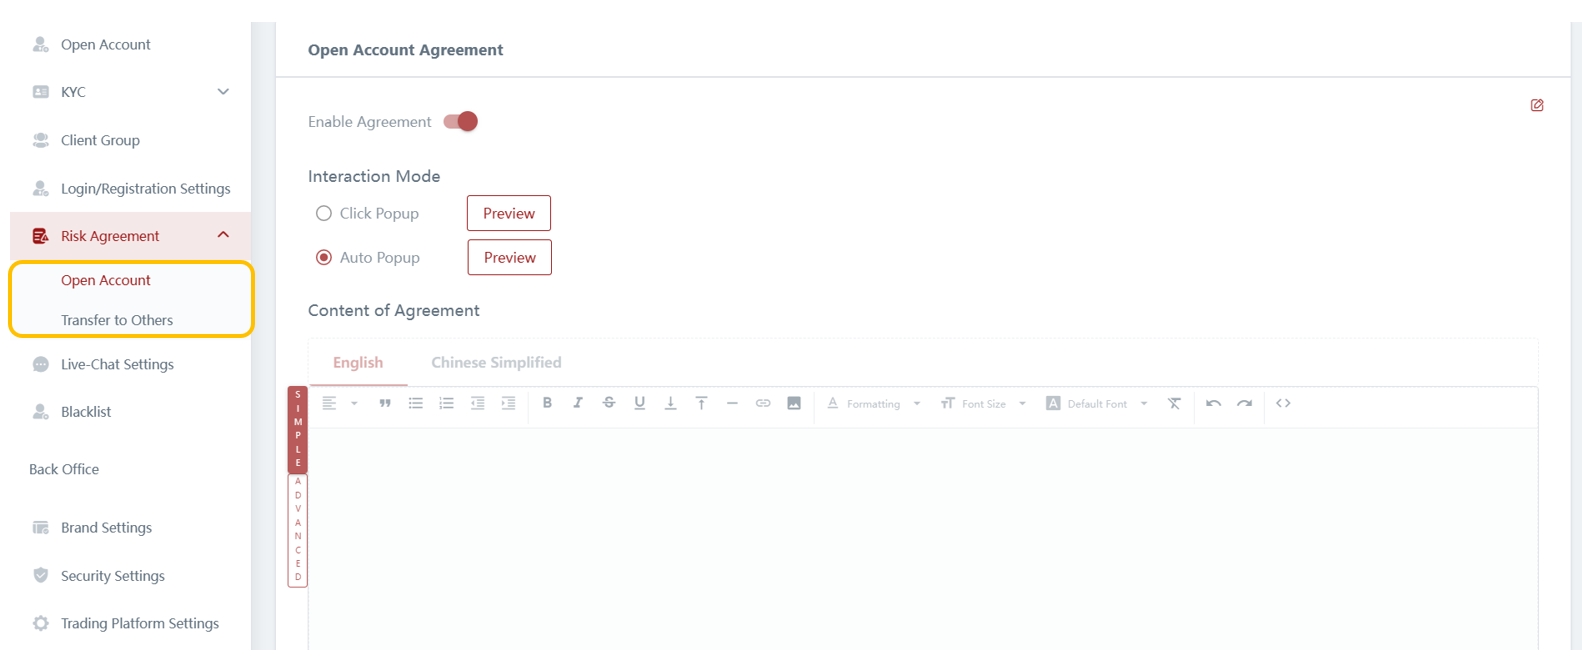Insert a hyperlink via link icon
Image resolution: width=1582 pixels, height=661 pixels.
(x=763, y=403)
